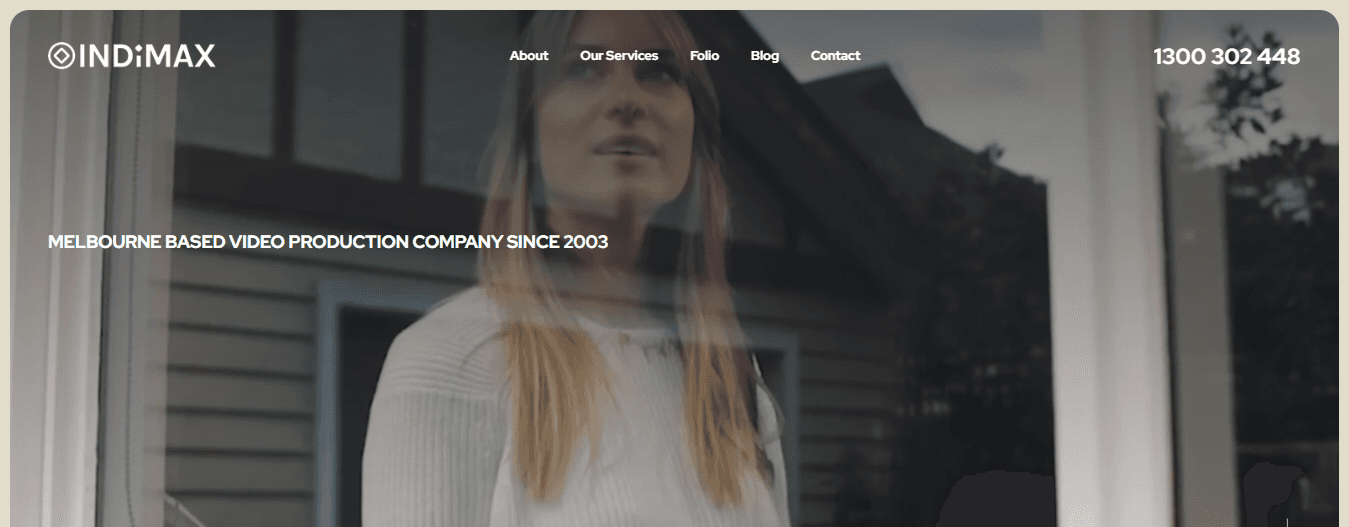Return home via the Indimax header logo
This screenshot has height=527, width=1349.
tap(131, 56)
